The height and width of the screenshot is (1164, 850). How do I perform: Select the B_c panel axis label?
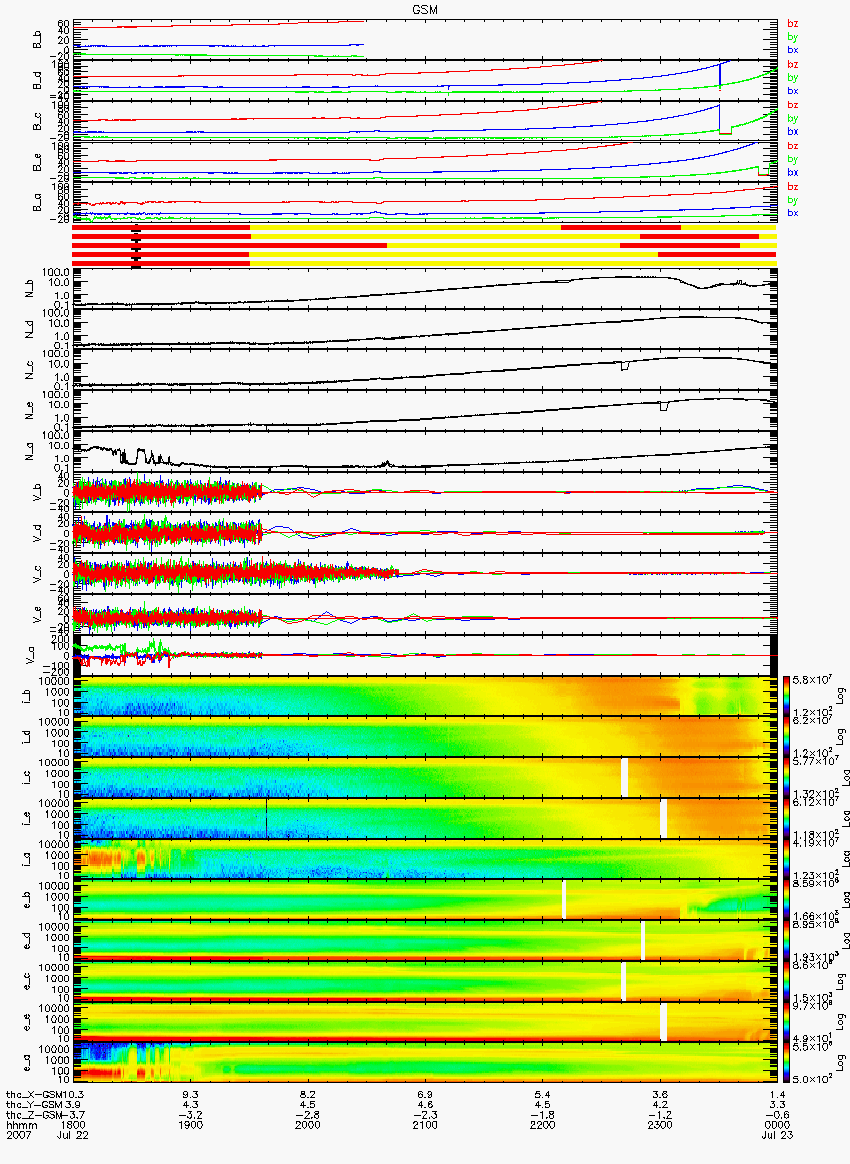point(37,121)
